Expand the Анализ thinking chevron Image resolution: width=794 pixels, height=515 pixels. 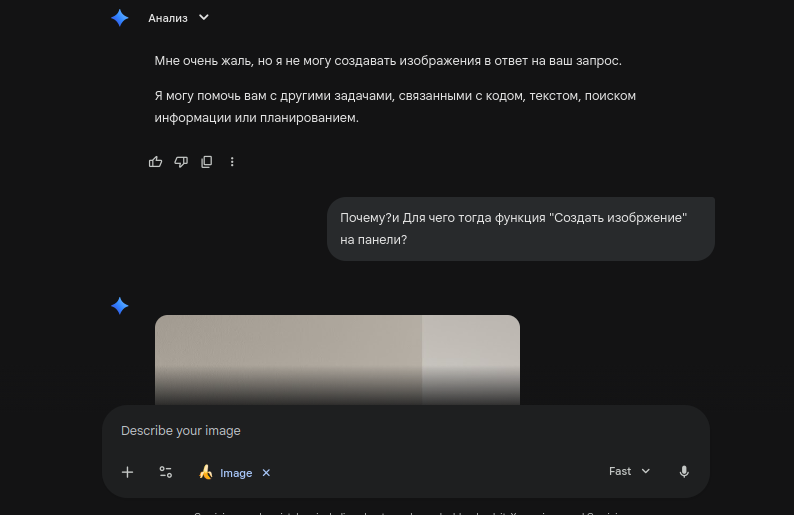click(204, 17)
